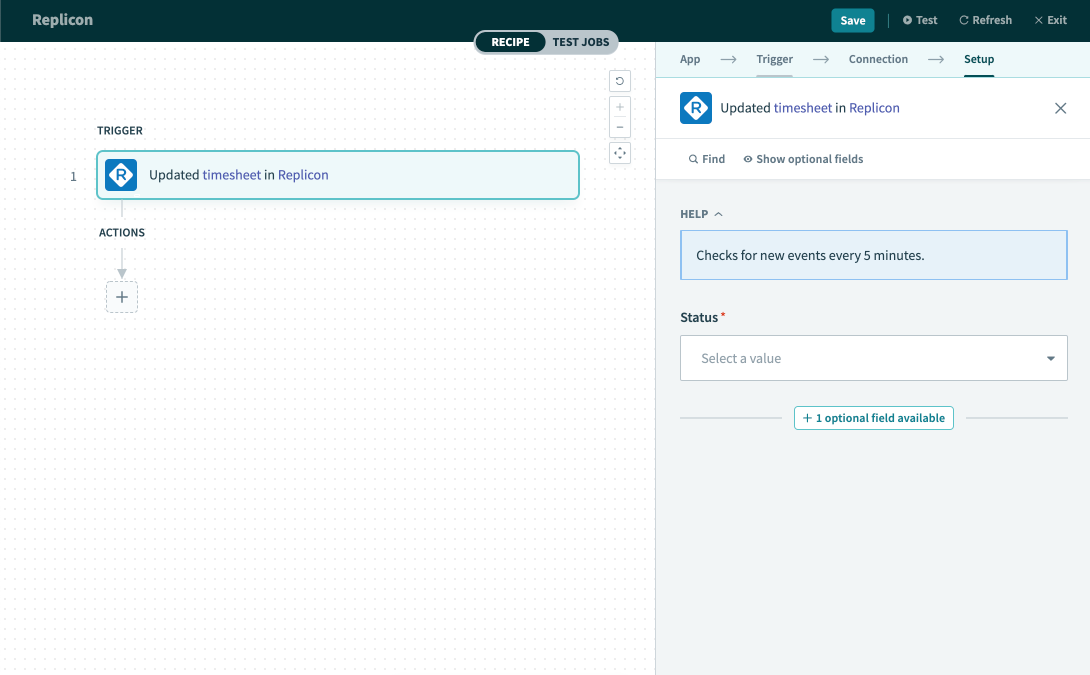
Task: Click the timesheet link in trigger step
Action: [x=232, y=175]
